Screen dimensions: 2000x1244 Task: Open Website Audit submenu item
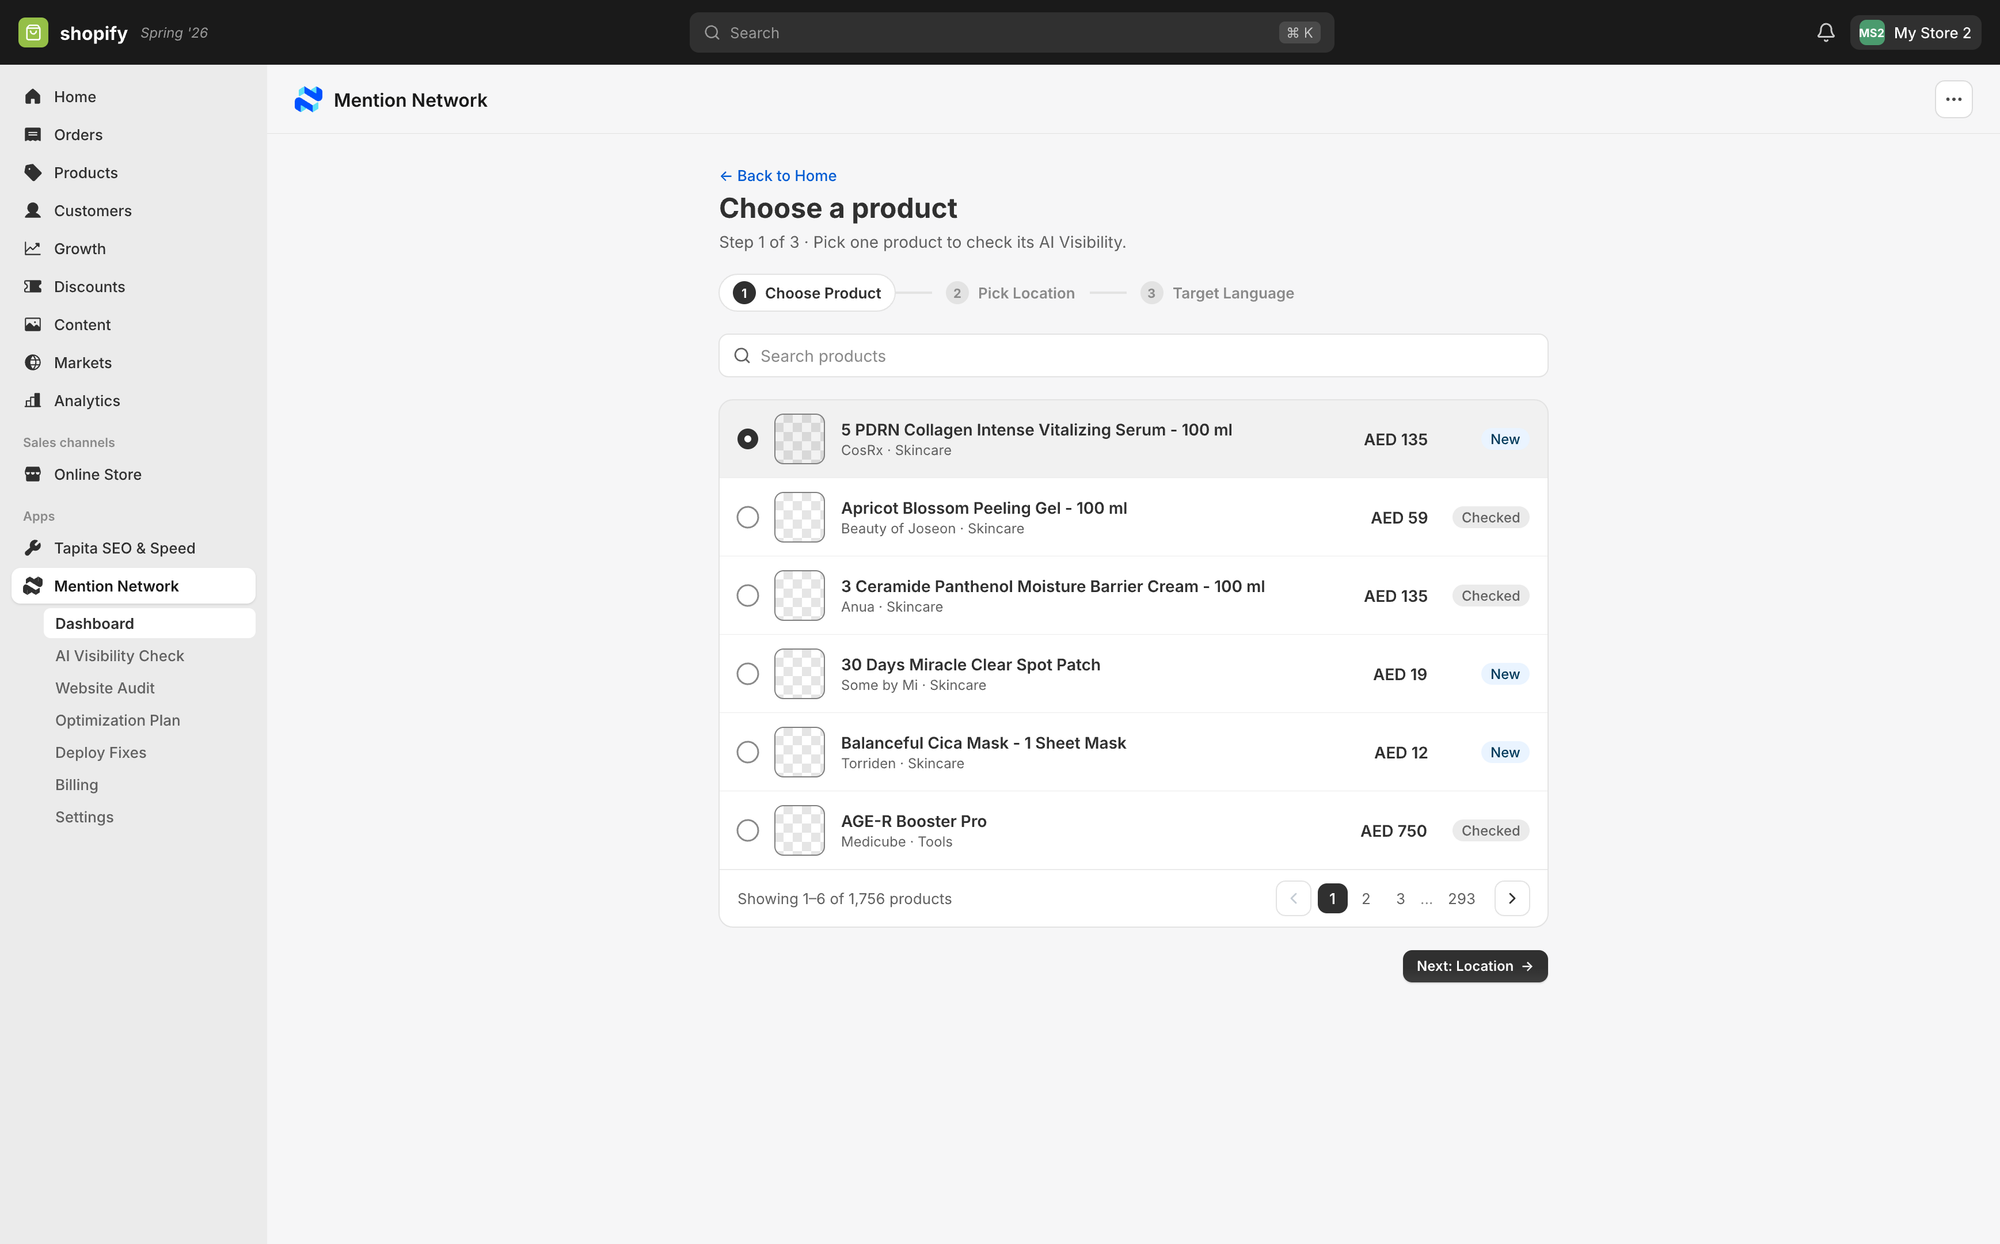(105, 688)
